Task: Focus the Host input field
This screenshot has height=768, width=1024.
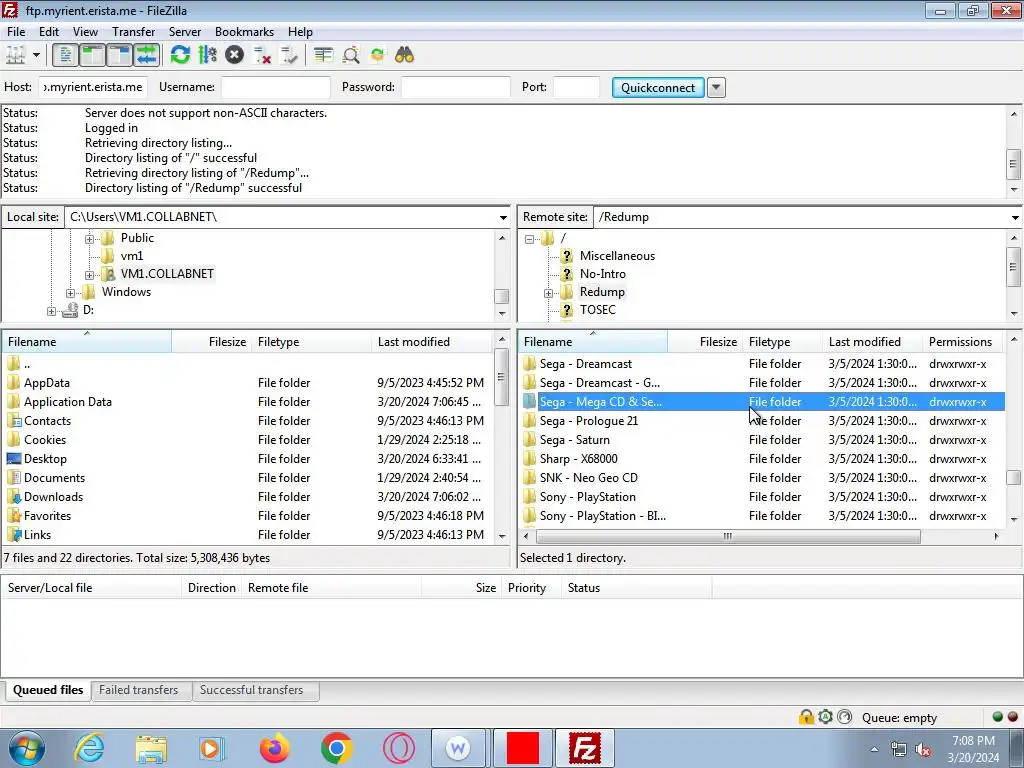Action: [x=92, y=88]
